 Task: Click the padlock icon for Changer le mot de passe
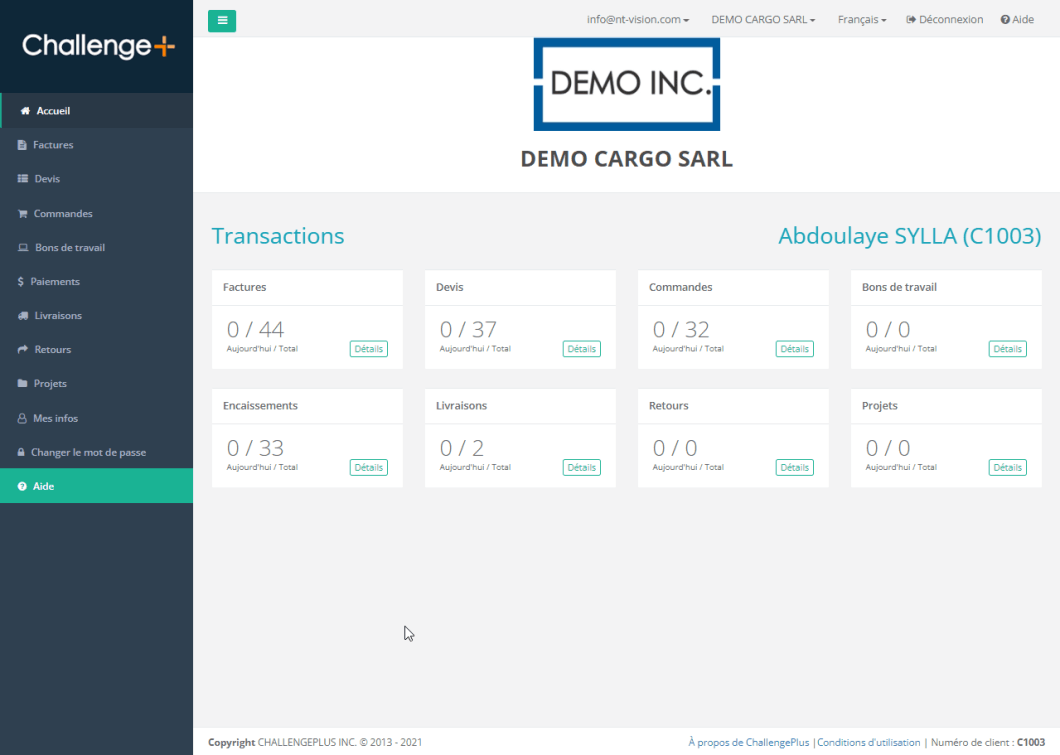click(x=21, y=453)
